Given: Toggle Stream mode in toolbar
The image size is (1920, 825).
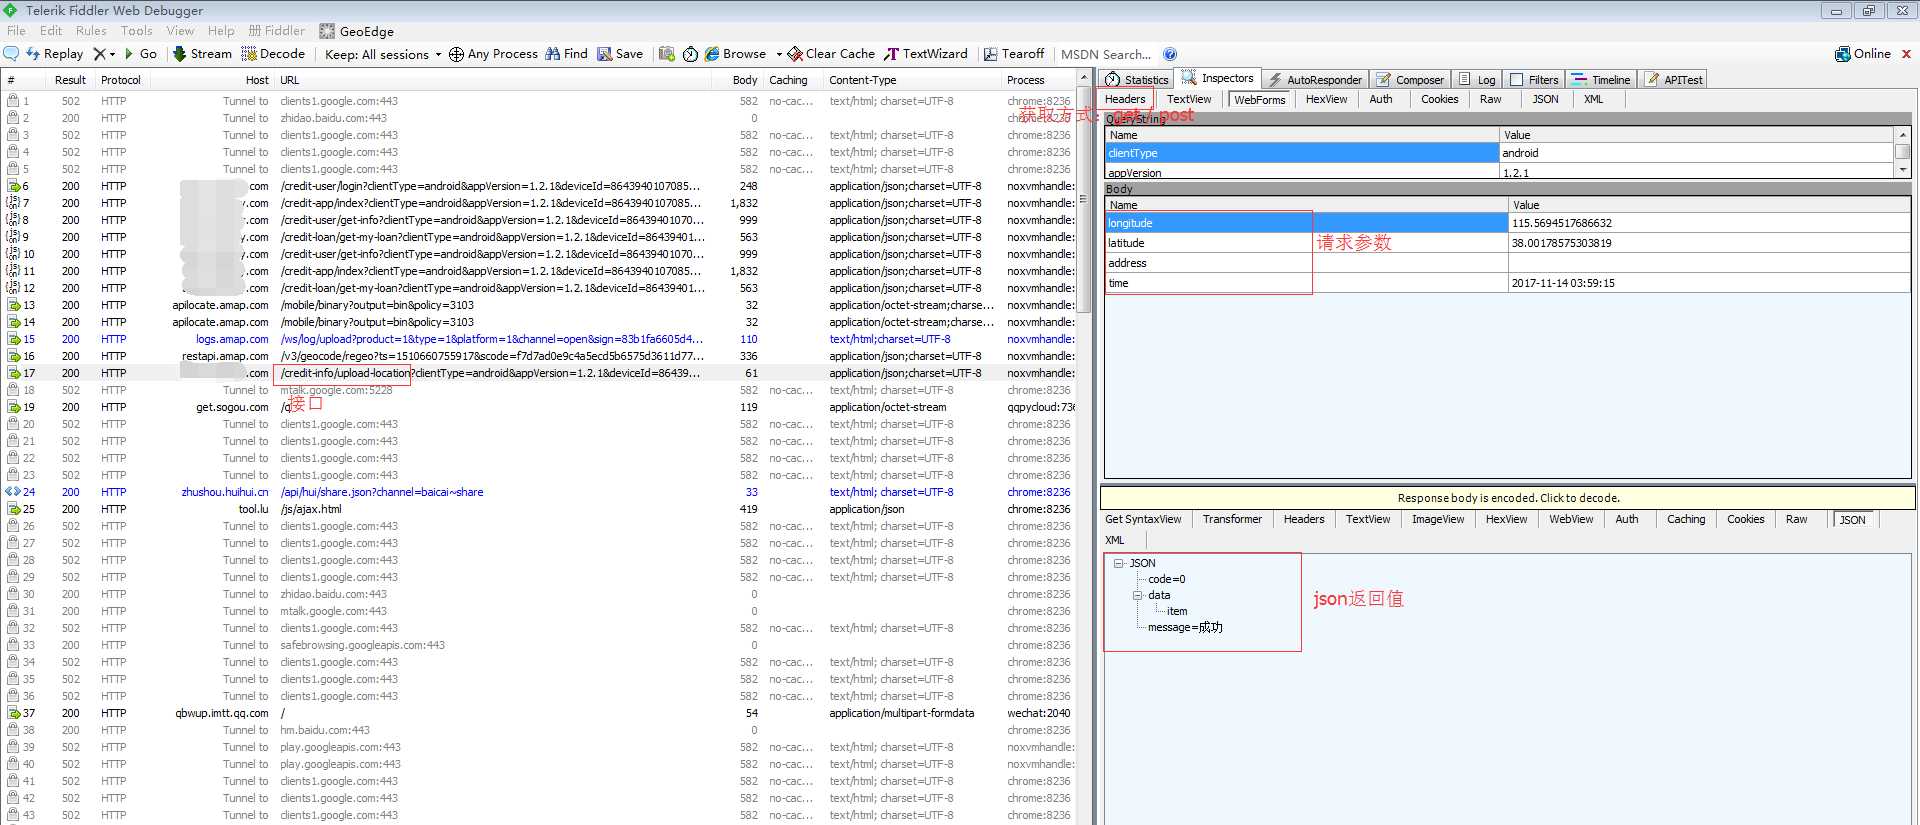Looking at the screenshot, I should click(x=202, y=54).
